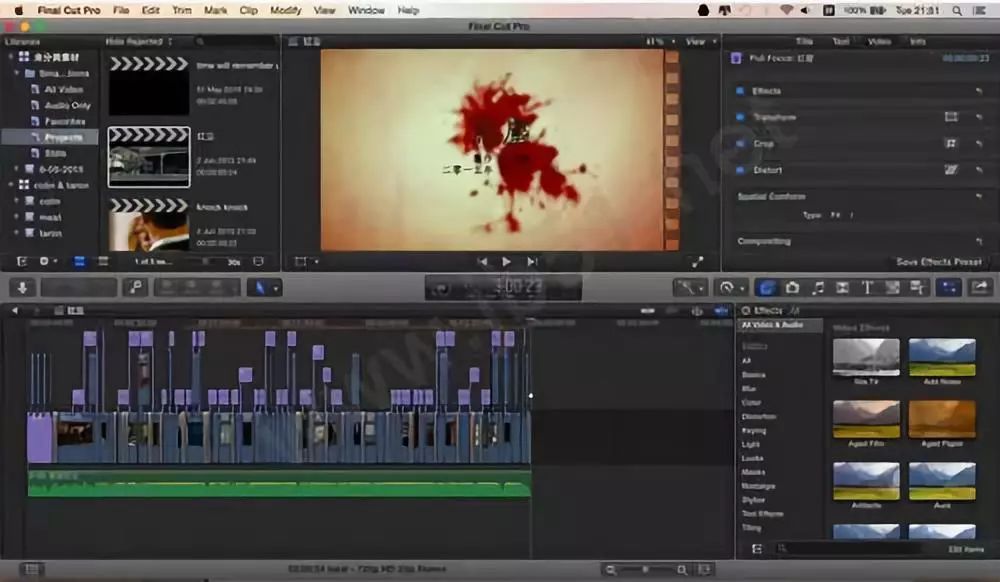Open the Photos browser camera icon
The width and height of the screenshot is (1000, 582).
(x=793, y=287)
